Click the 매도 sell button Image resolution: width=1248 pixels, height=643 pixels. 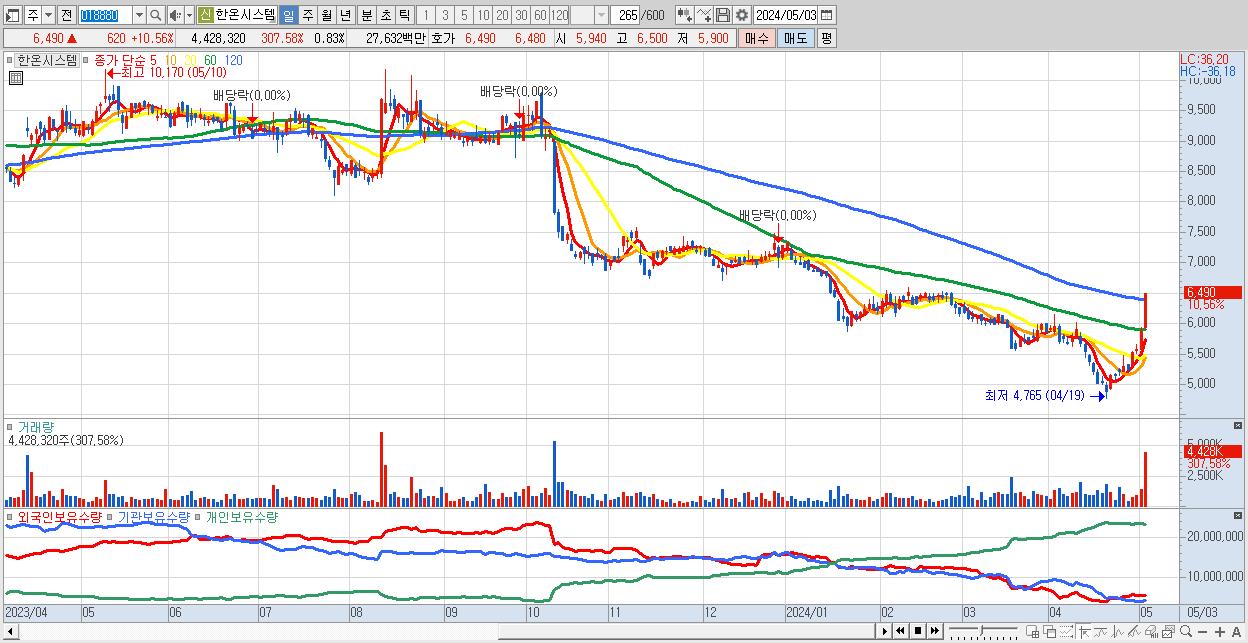coord(795,38)
